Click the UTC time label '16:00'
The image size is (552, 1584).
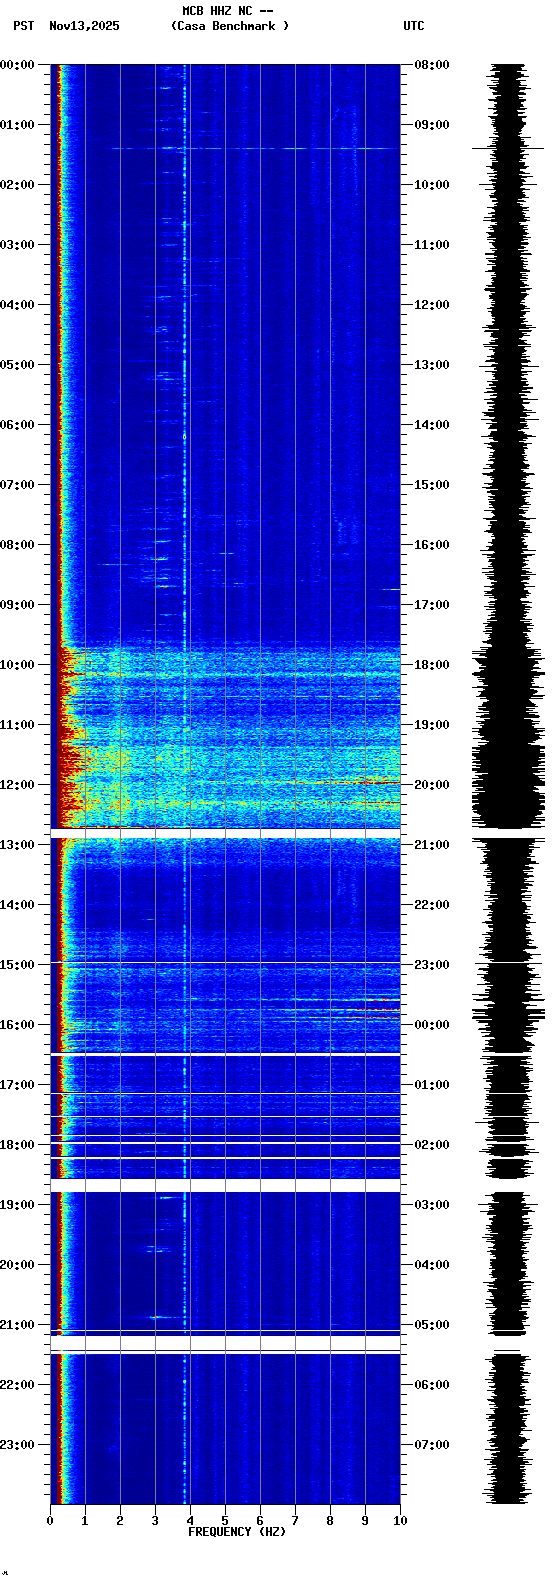(x=432, y=545)
